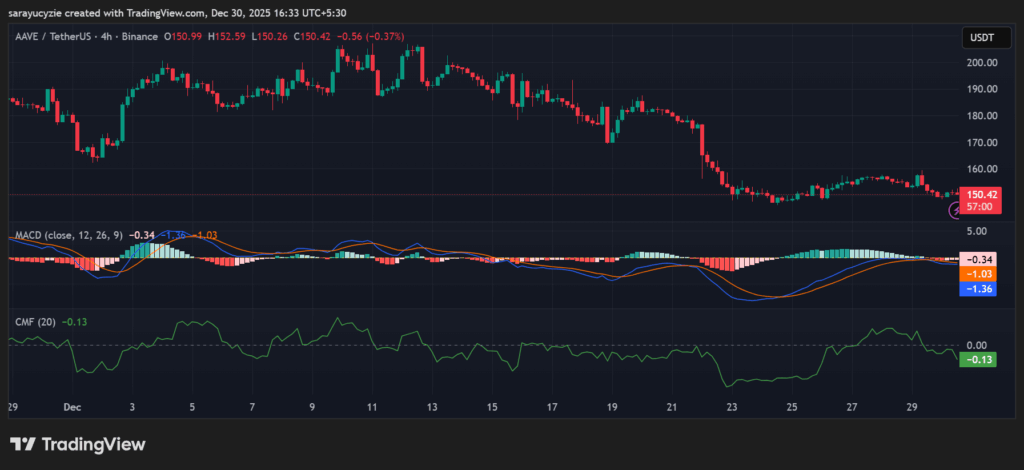Screen dimensions: 1024x470
Task: Click the blue -1.36 MACD value label
Action: coord(976,288)
